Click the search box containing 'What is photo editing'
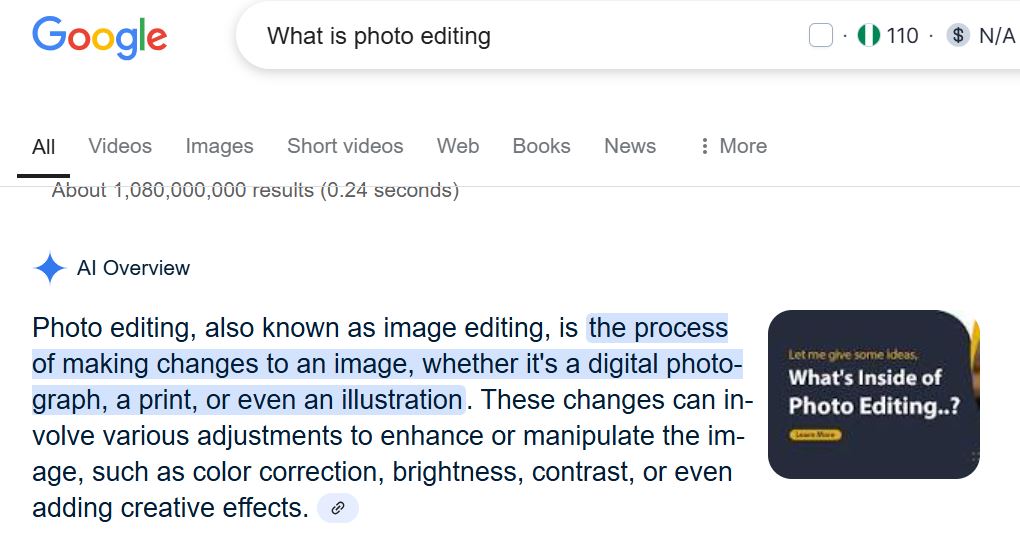The height and width of the screenshot is (548, 1020). coord(500,37)
